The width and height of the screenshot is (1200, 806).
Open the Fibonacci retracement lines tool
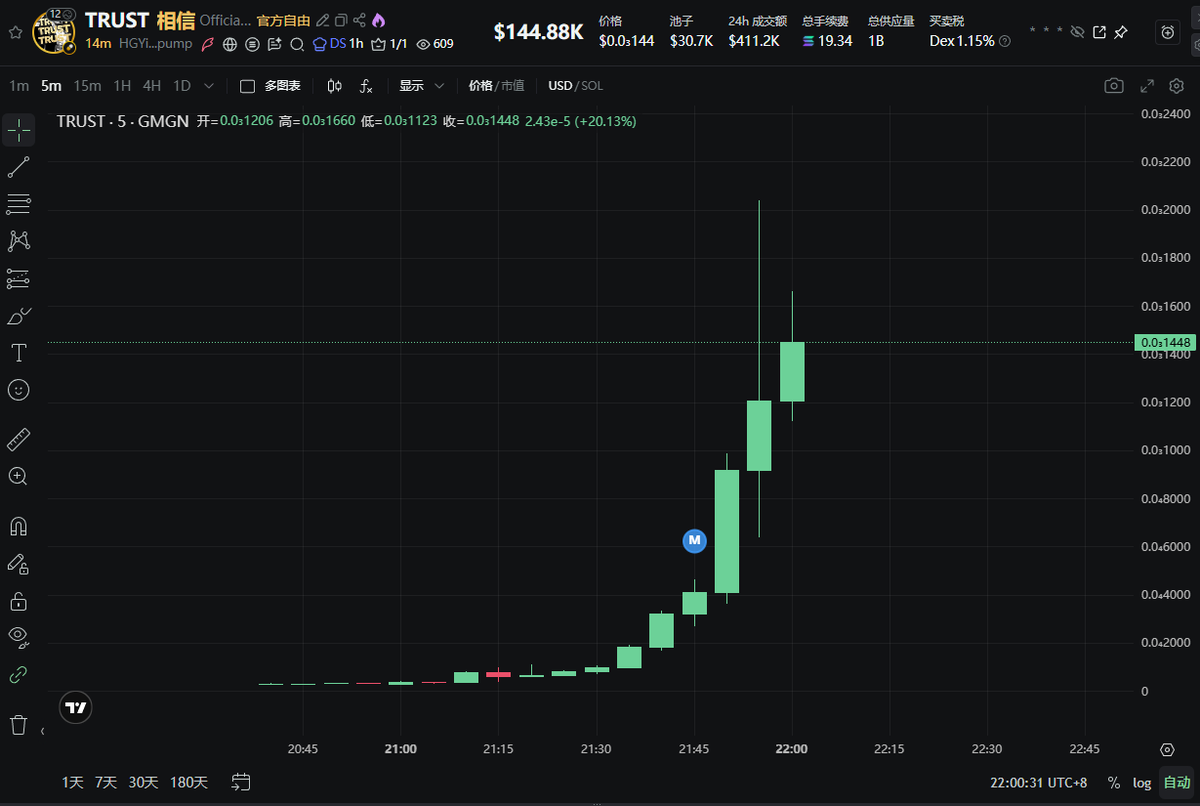[19, 204]
